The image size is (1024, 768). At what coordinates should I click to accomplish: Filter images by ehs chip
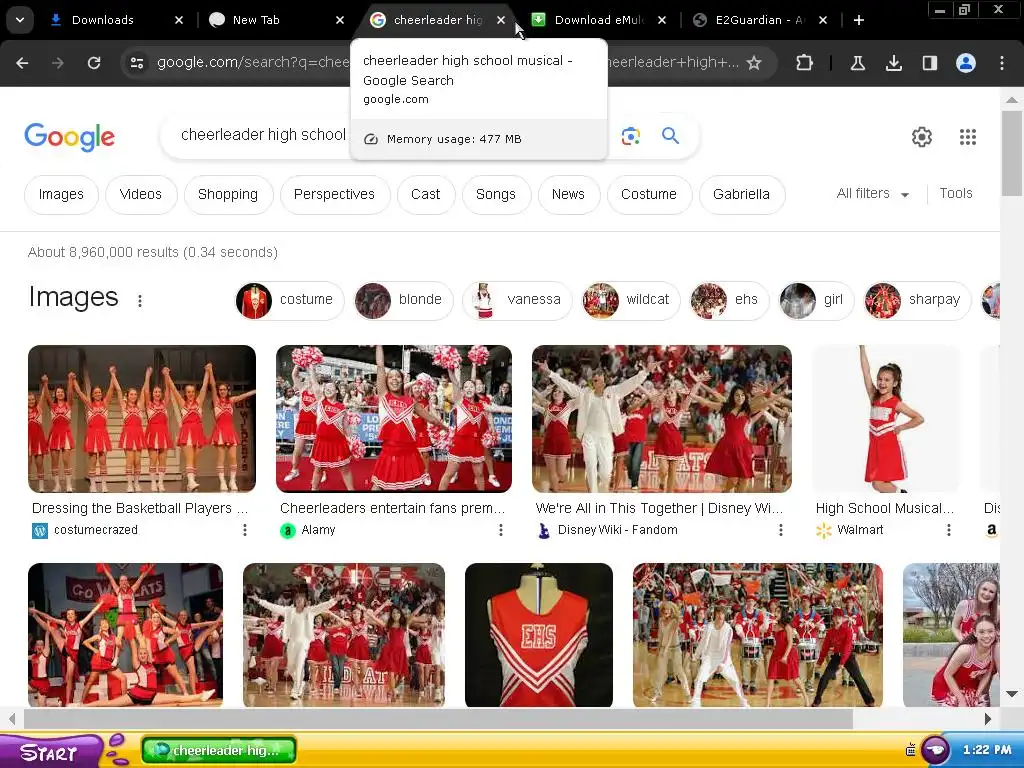click(x=729, y=300)
